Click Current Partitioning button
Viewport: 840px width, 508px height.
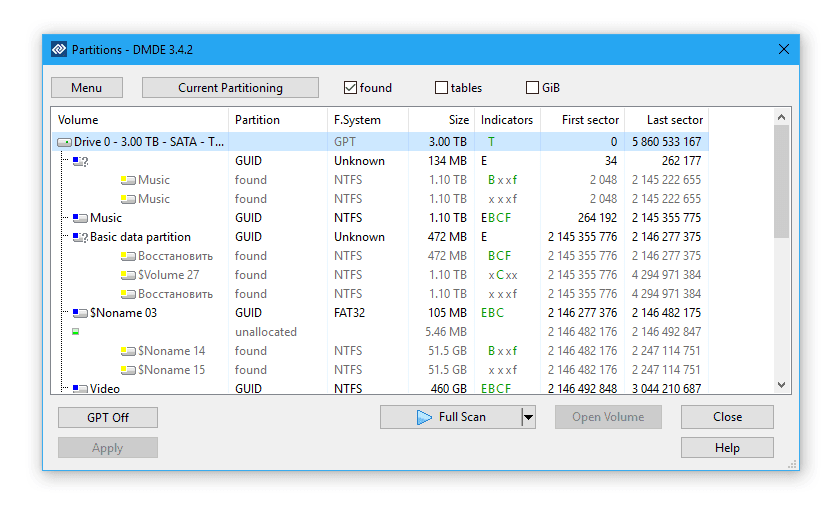pyautogui.click(x=230, y=87)
